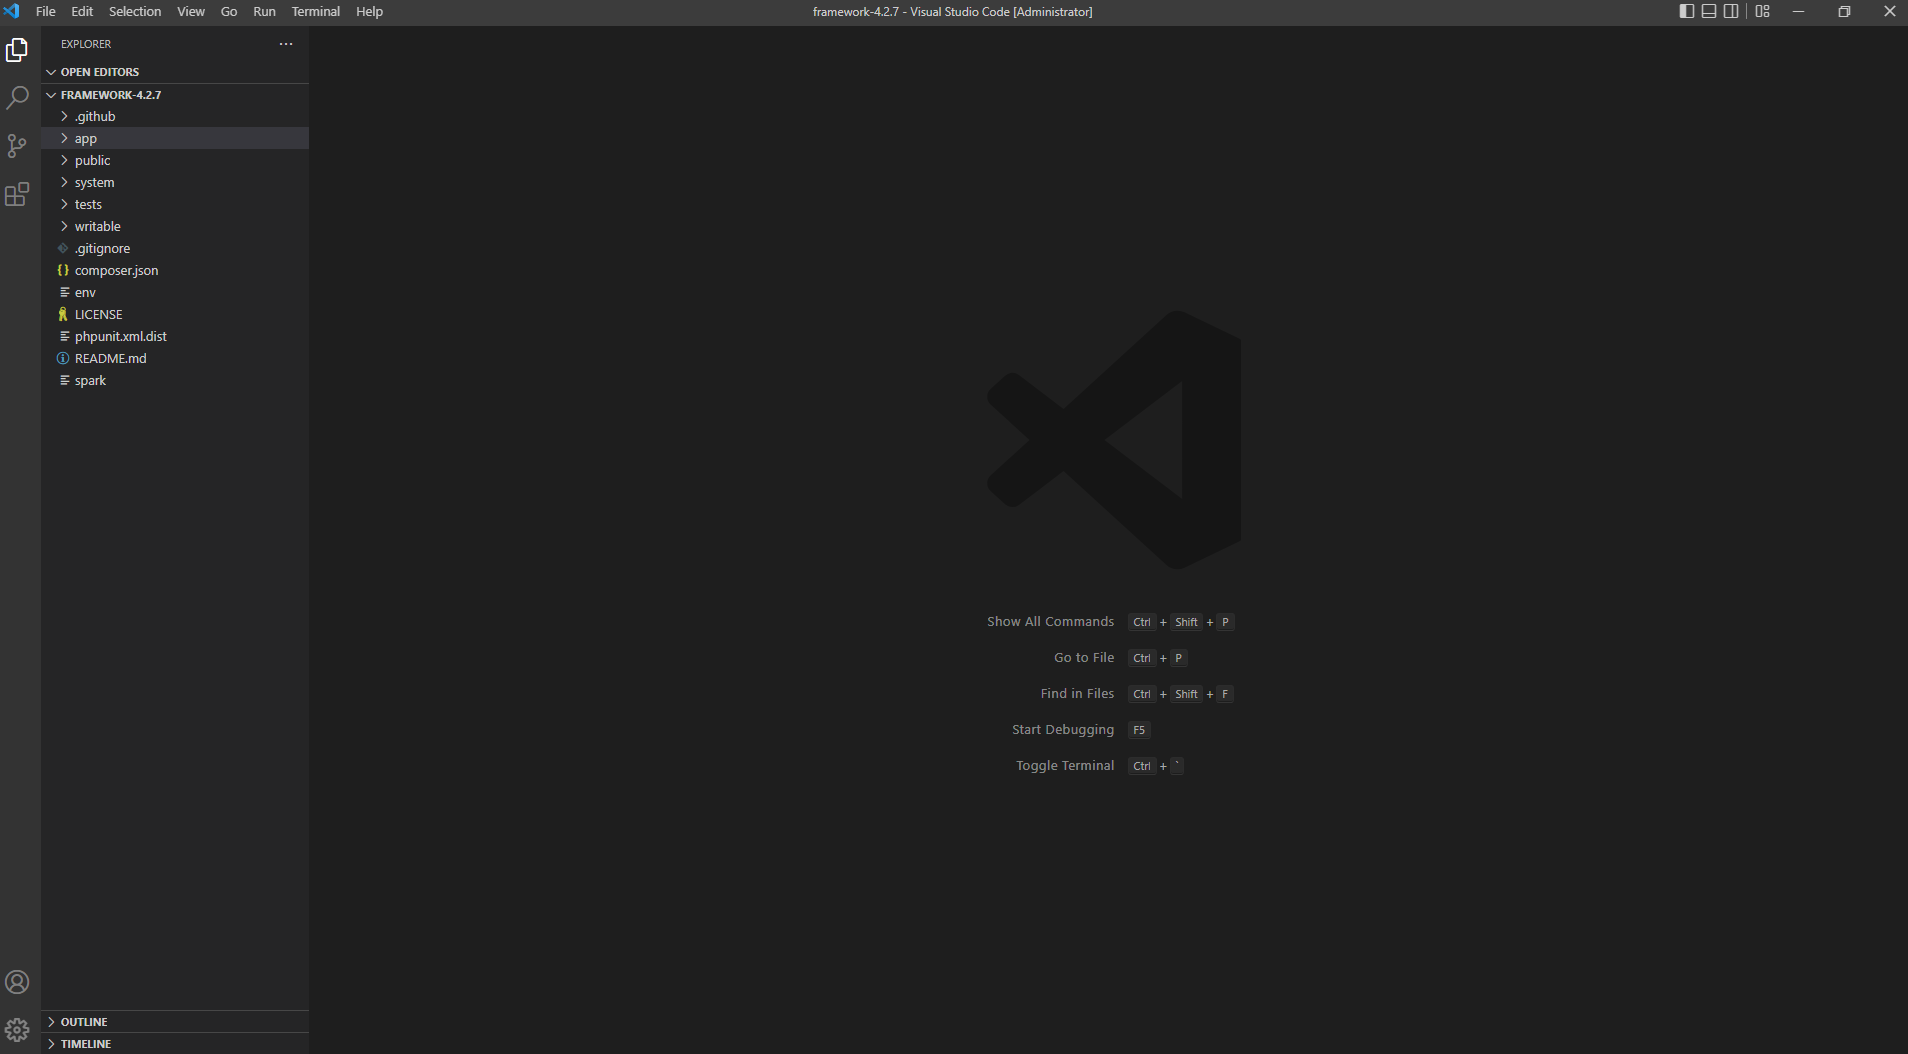Click the EXPLORER panel title

pyautogui.click(x=86, y=44)
